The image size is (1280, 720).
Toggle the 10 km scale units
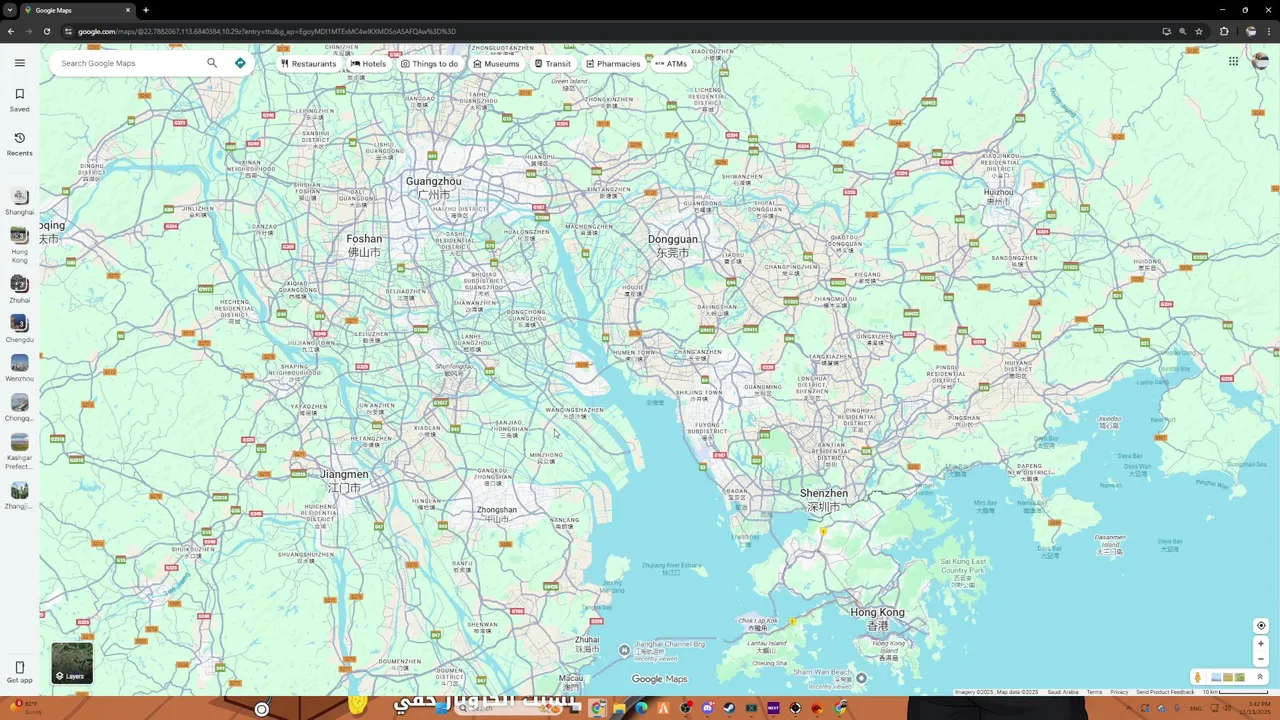coord(1236,692)
